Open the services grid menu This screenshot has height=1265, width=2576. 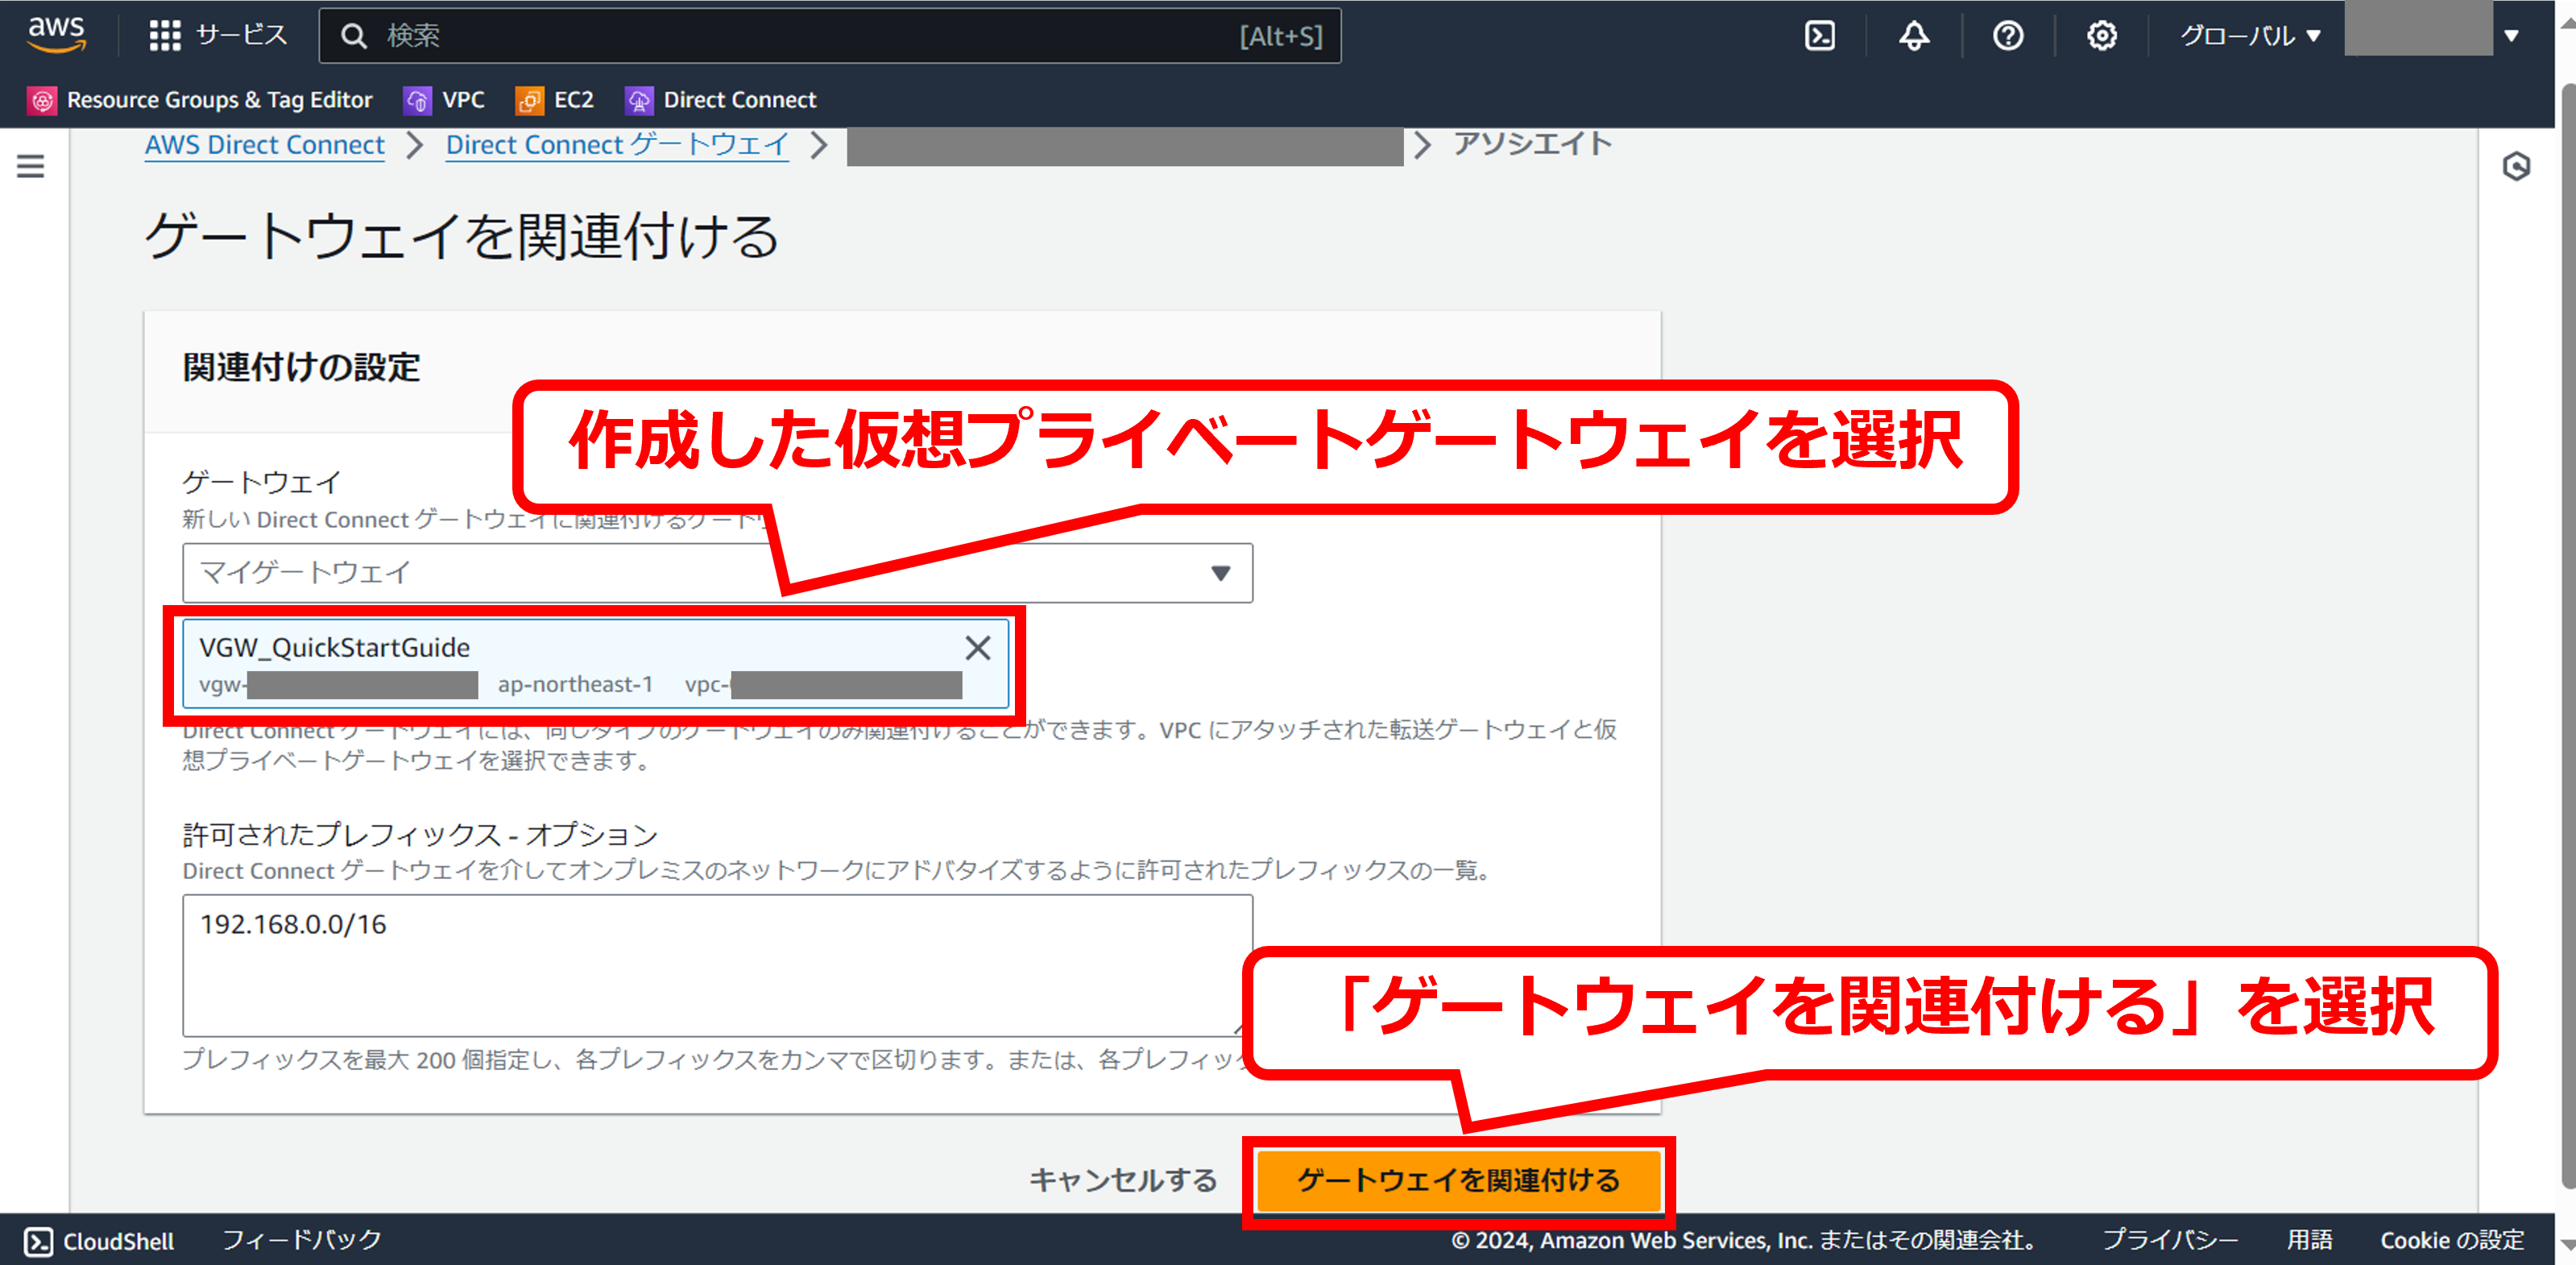tap(165, 36)
